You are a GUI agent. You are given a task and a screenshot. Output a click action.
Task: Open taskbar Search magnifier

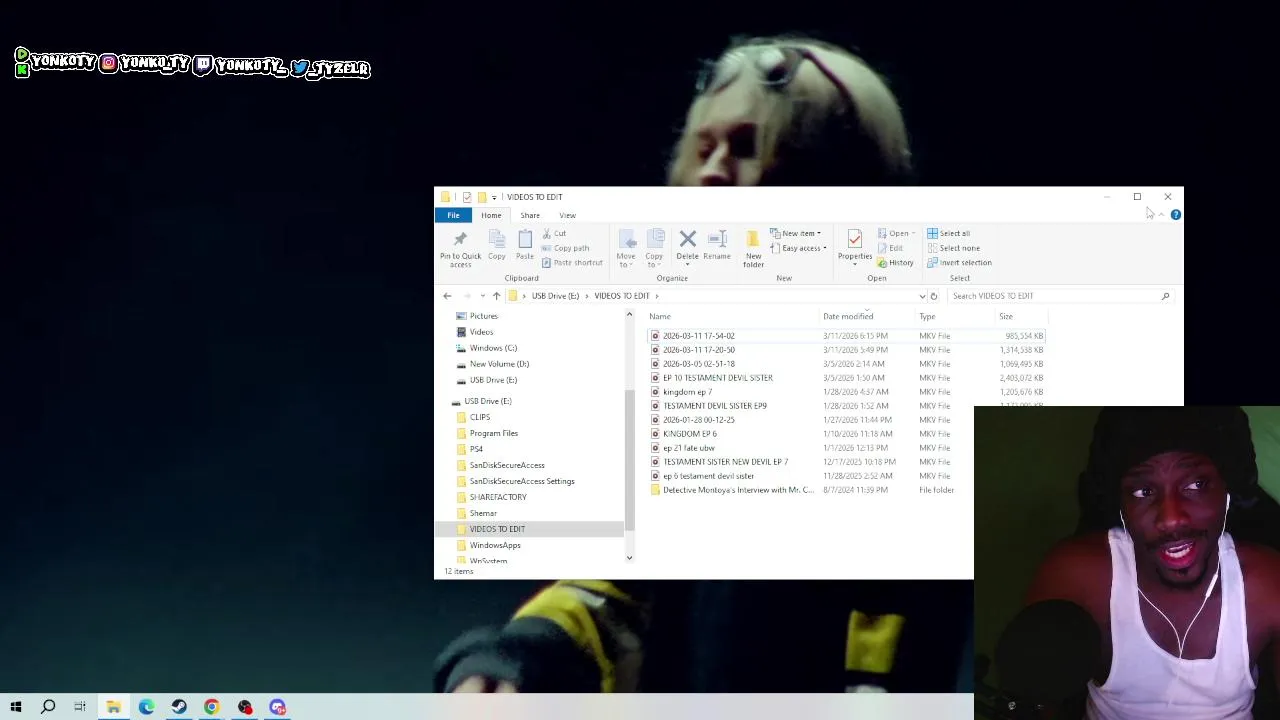[48, 707]
